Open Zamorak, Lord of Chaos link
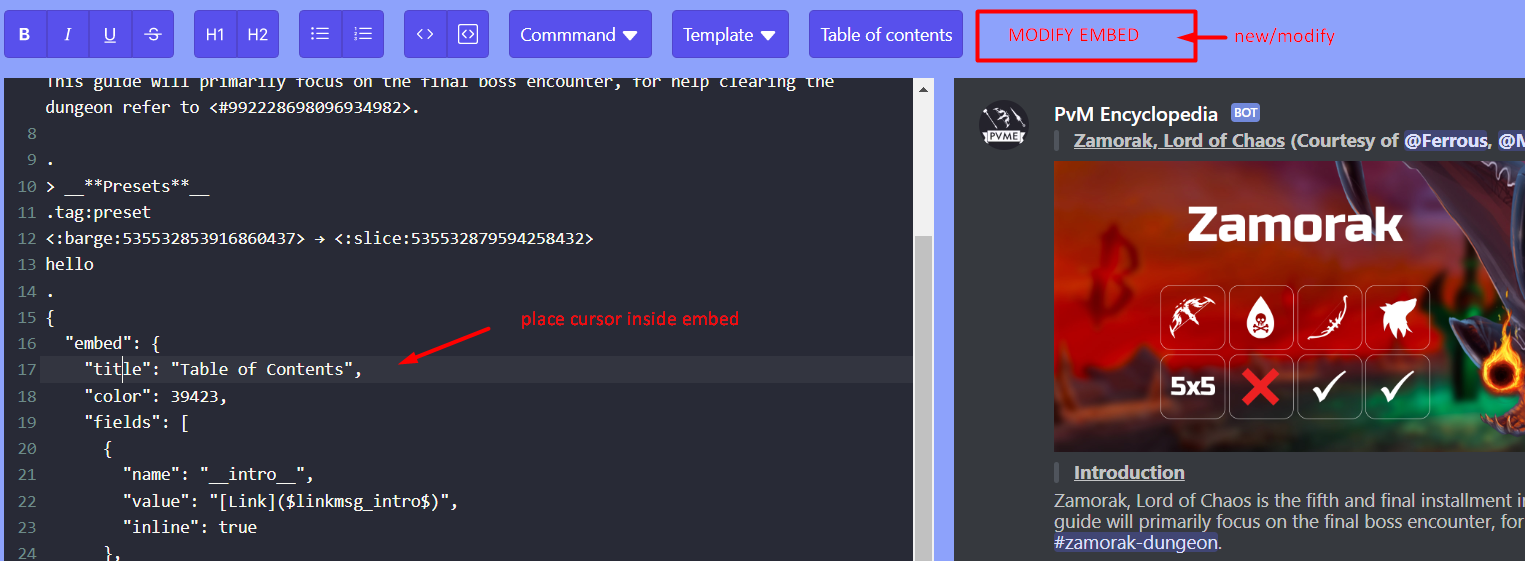Viewport: 1525px width, 561px height. pos(1179,141)
